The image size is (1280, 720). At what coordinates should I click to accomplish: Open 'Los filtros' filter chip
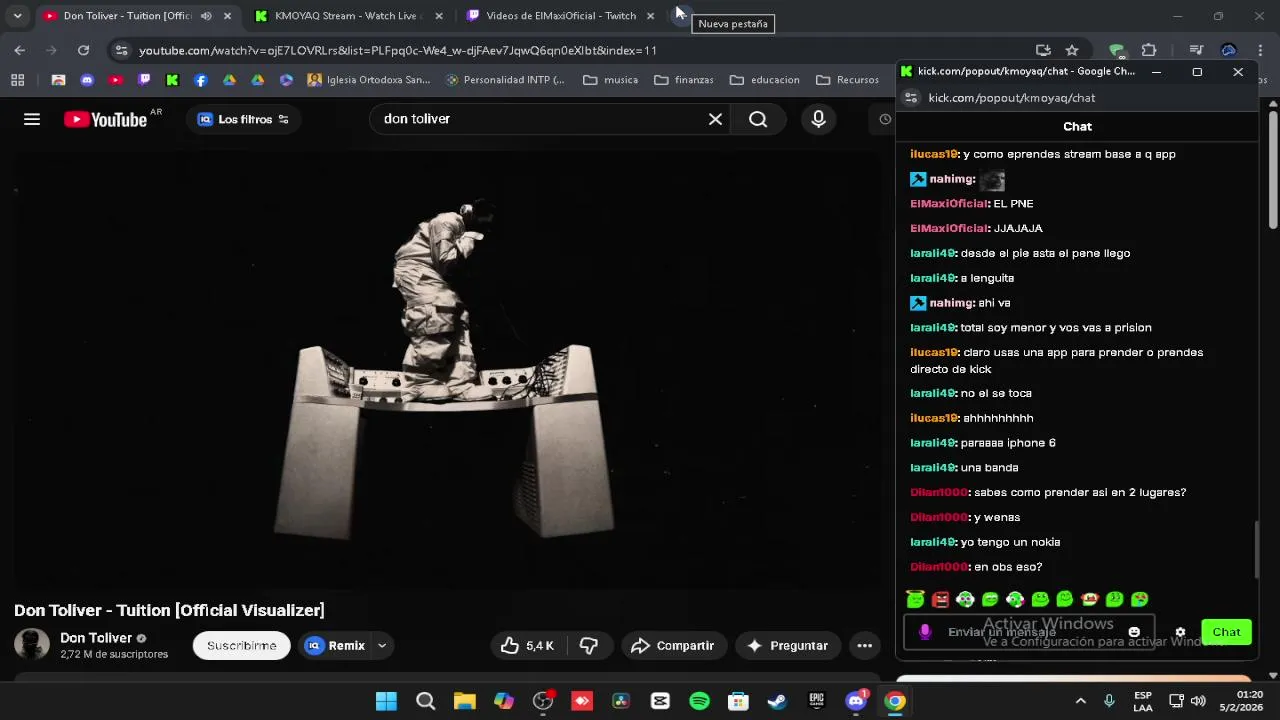[243, 119]
